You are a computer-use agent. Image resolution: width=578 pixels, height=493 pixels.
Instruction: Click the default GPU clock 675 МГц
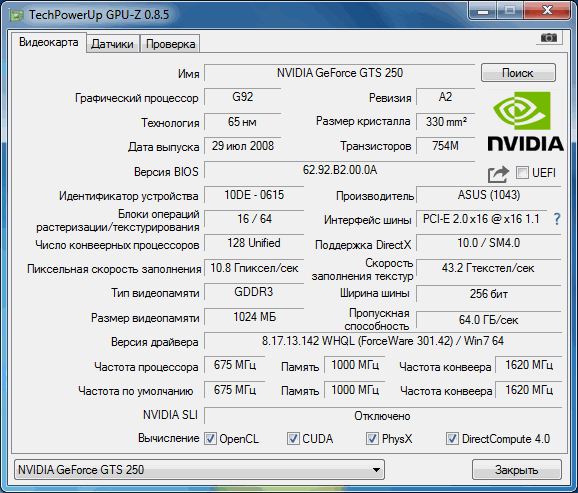click(x=235, y=390)
